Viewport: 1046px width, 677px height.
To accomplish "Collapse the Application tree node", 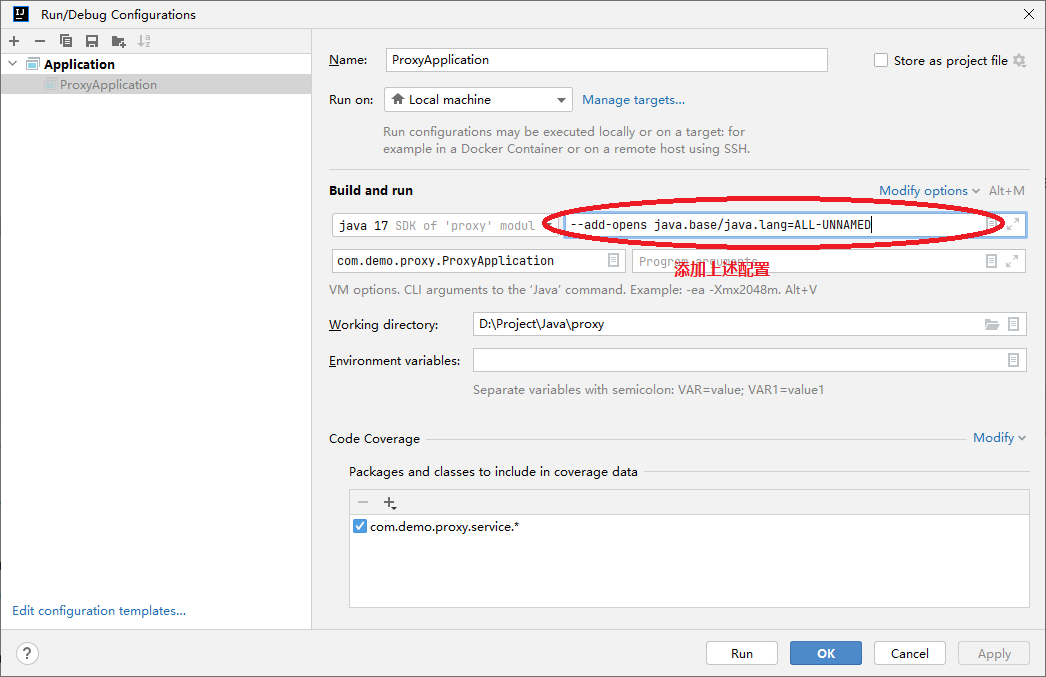I will pyautogui.click(x=13, y=64).
